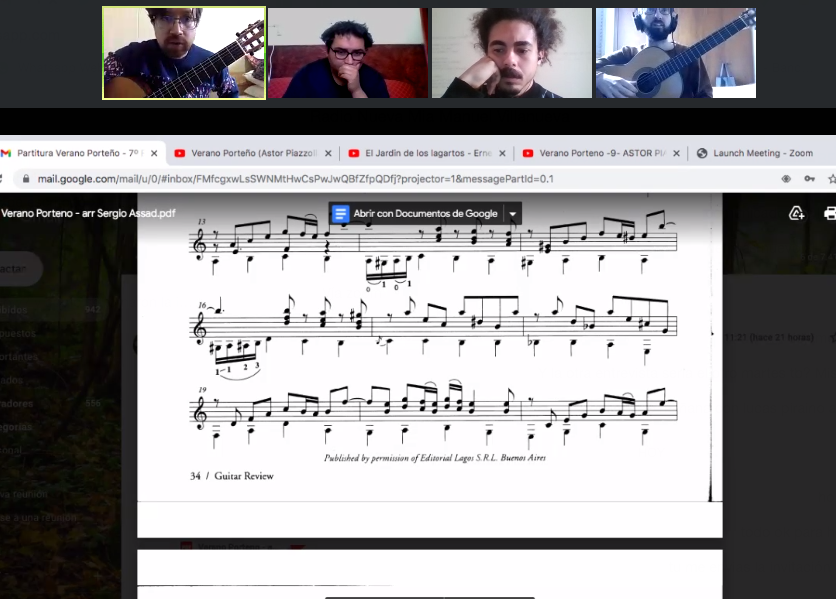The width and height of the screenshot is (836, 599).
Task: Click the globe favicon on Launch Meeting tab
Action: (702, 153)
